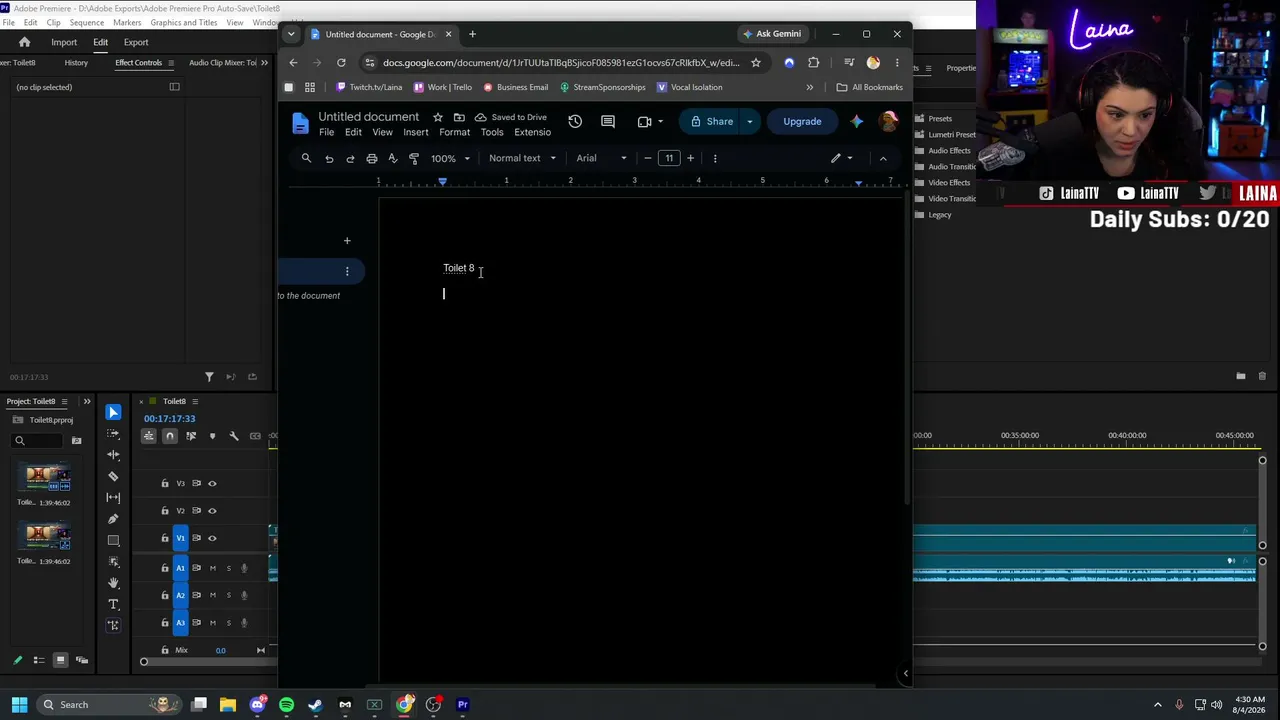Switch to the Export tab in Premiere
The height and width of the screenshot is (720, 1280).
click(136, 42)
